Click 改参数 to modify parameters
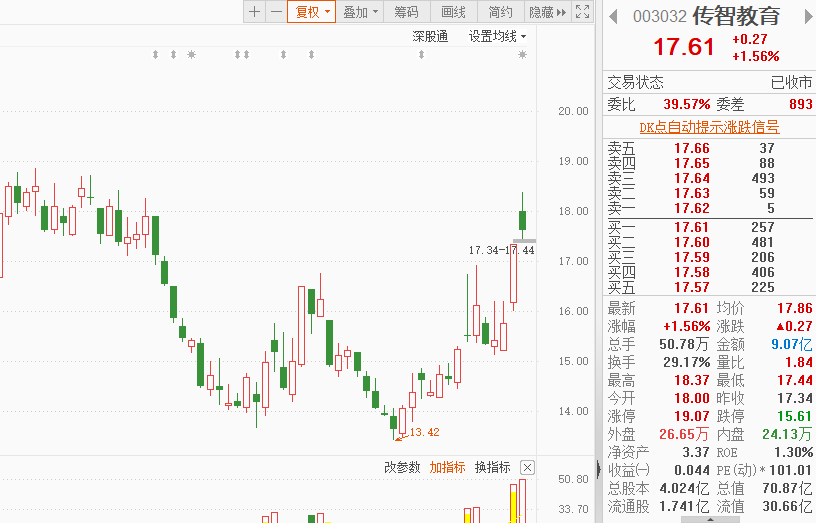 coord(402,467)
